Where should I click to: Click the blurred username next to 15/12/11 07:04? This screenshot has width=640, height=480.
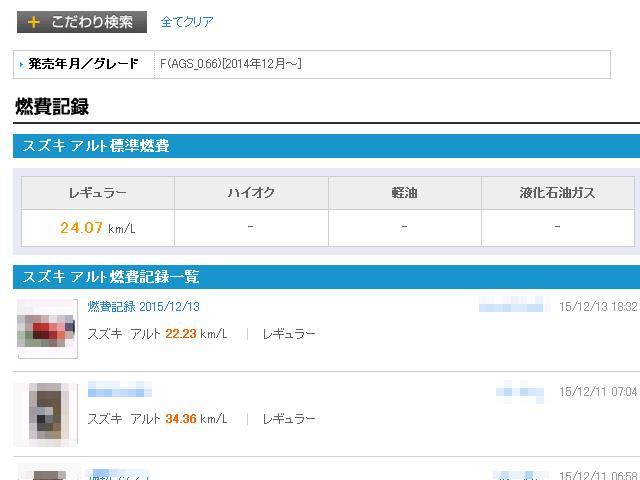[520, 391]
